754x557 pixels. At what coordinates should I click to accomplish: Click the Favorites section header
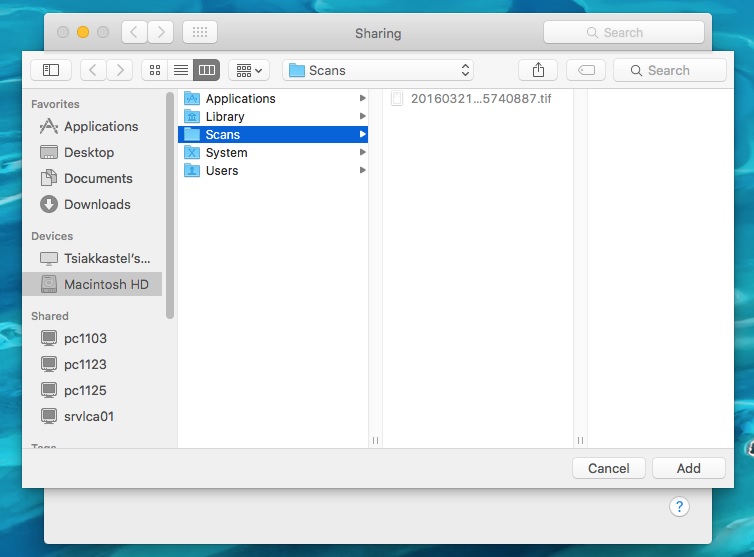[55, 104]
